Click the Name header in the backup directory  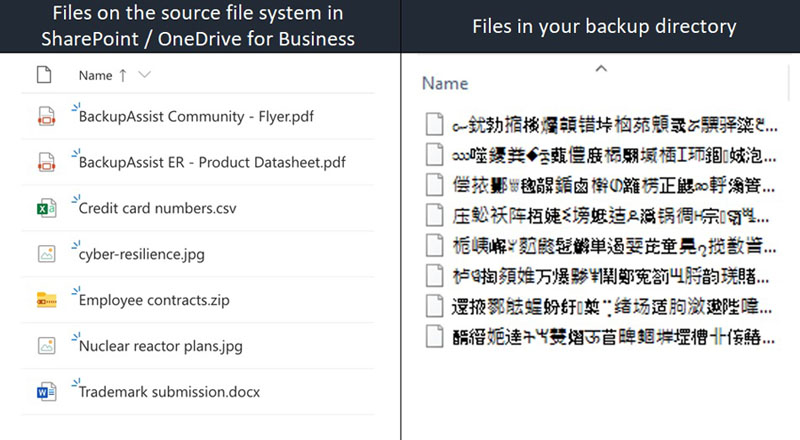point(445,84)
